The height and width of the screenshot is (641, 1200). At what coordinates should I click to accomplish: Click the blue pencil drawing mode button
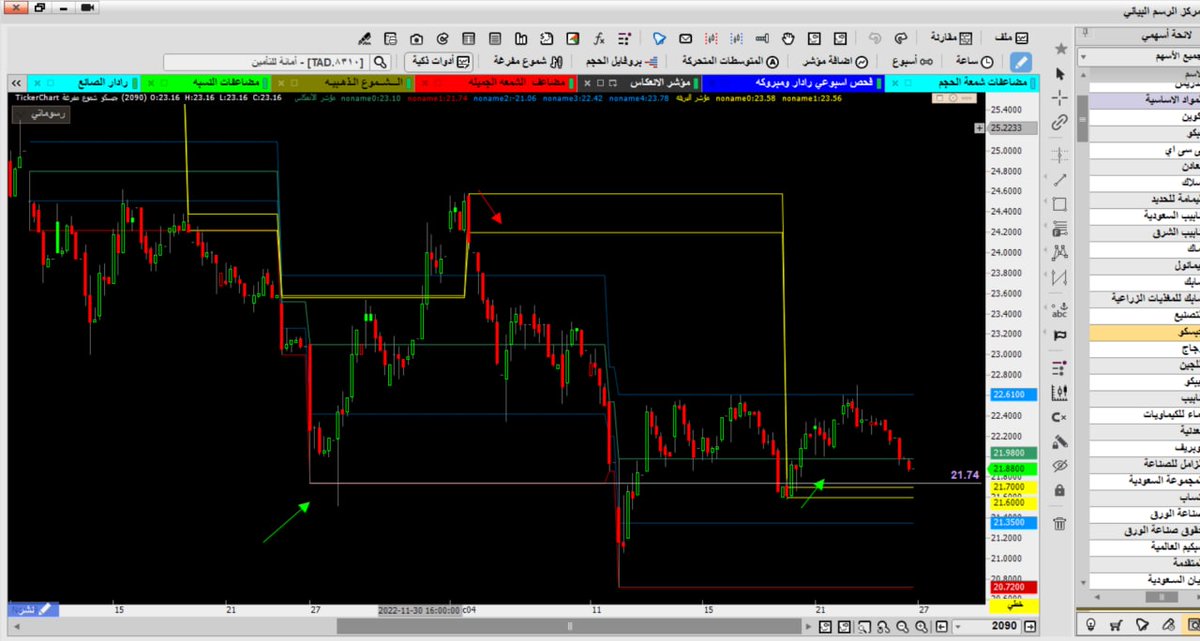[x=1021, y=61]
